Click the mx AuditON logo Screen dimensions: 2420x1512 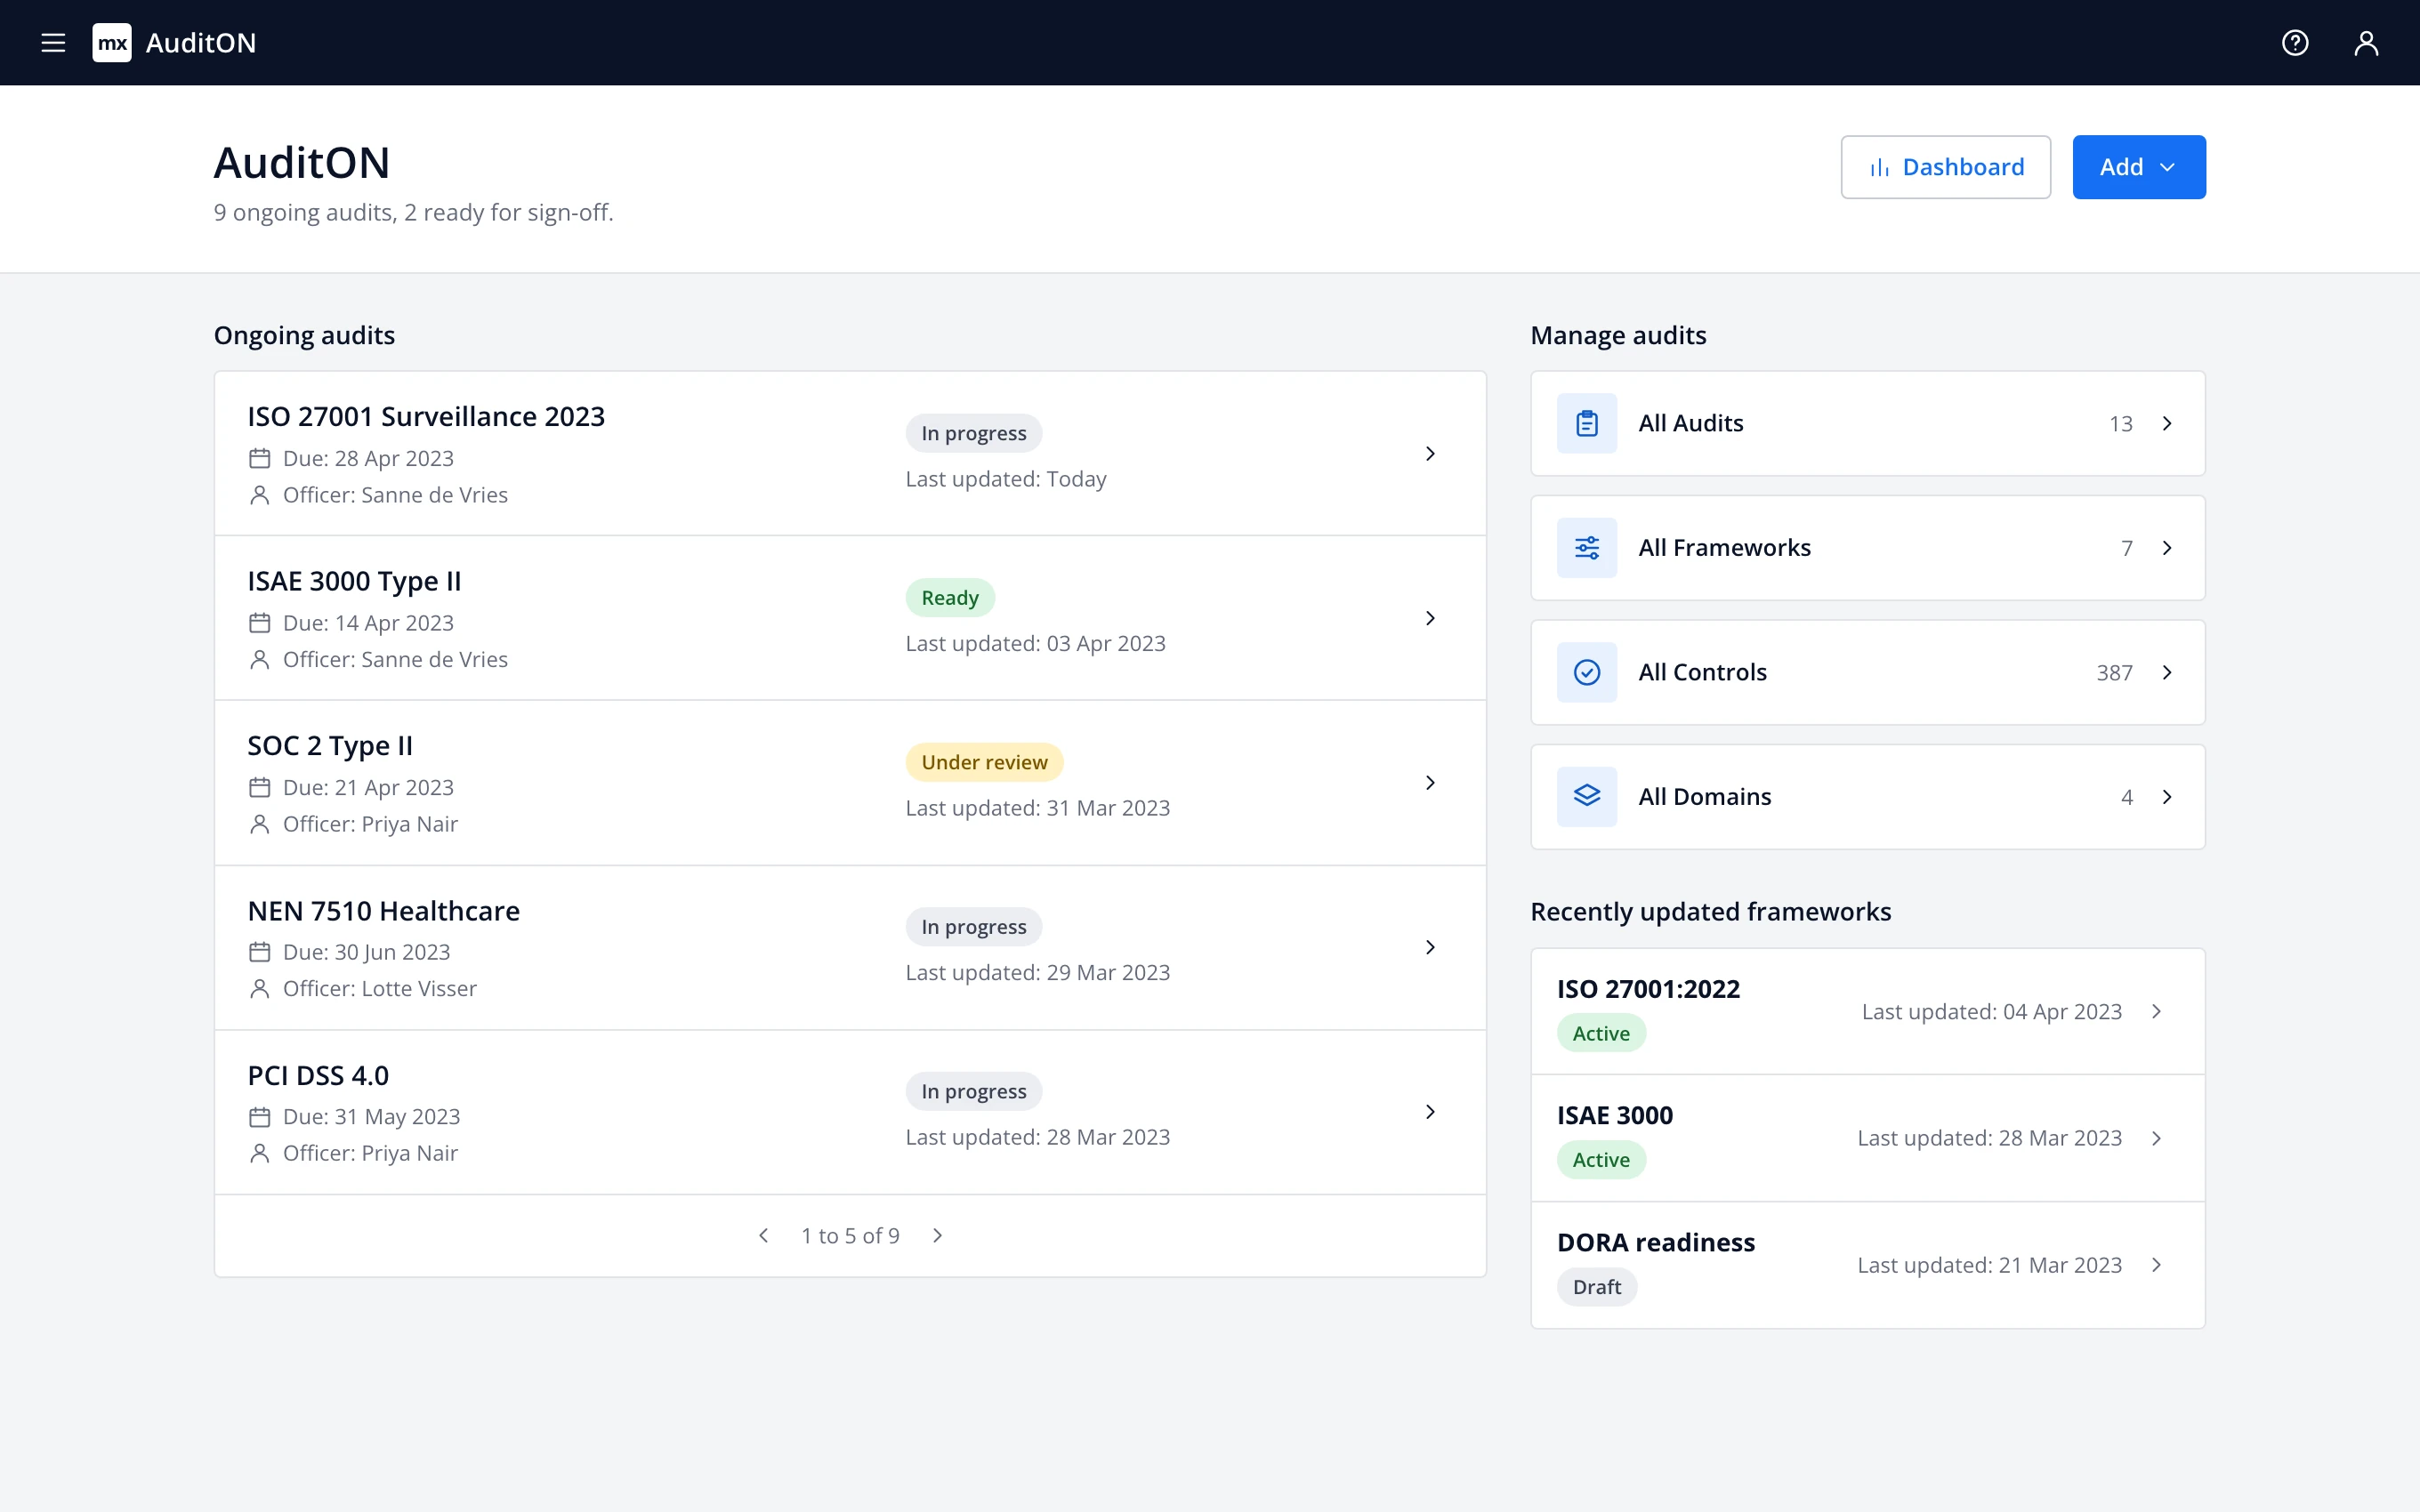coord(174,43)
